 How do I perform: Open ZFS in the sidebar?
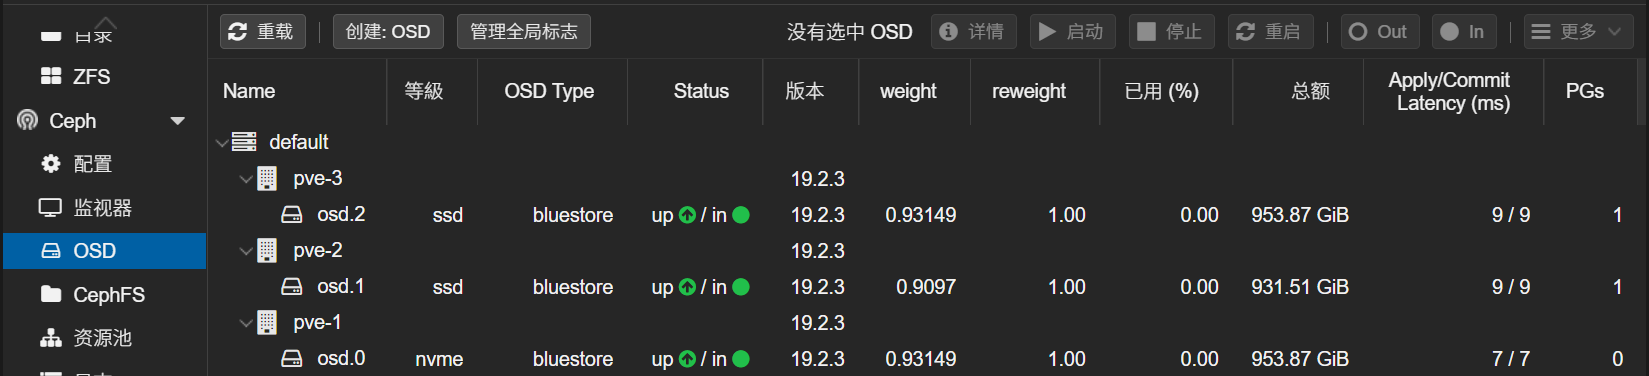104,77
